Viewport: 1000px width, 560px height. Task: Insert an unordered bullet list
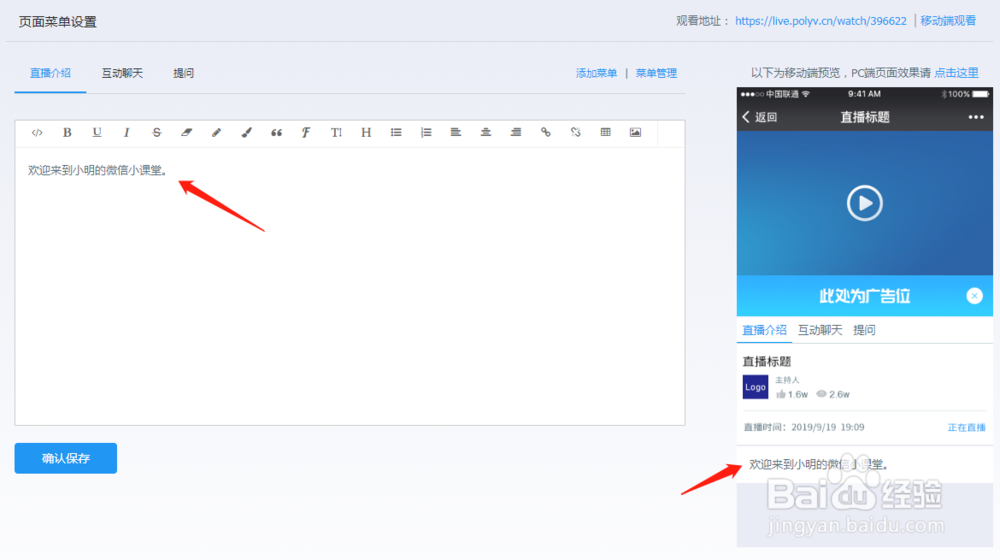coord(396,133)
